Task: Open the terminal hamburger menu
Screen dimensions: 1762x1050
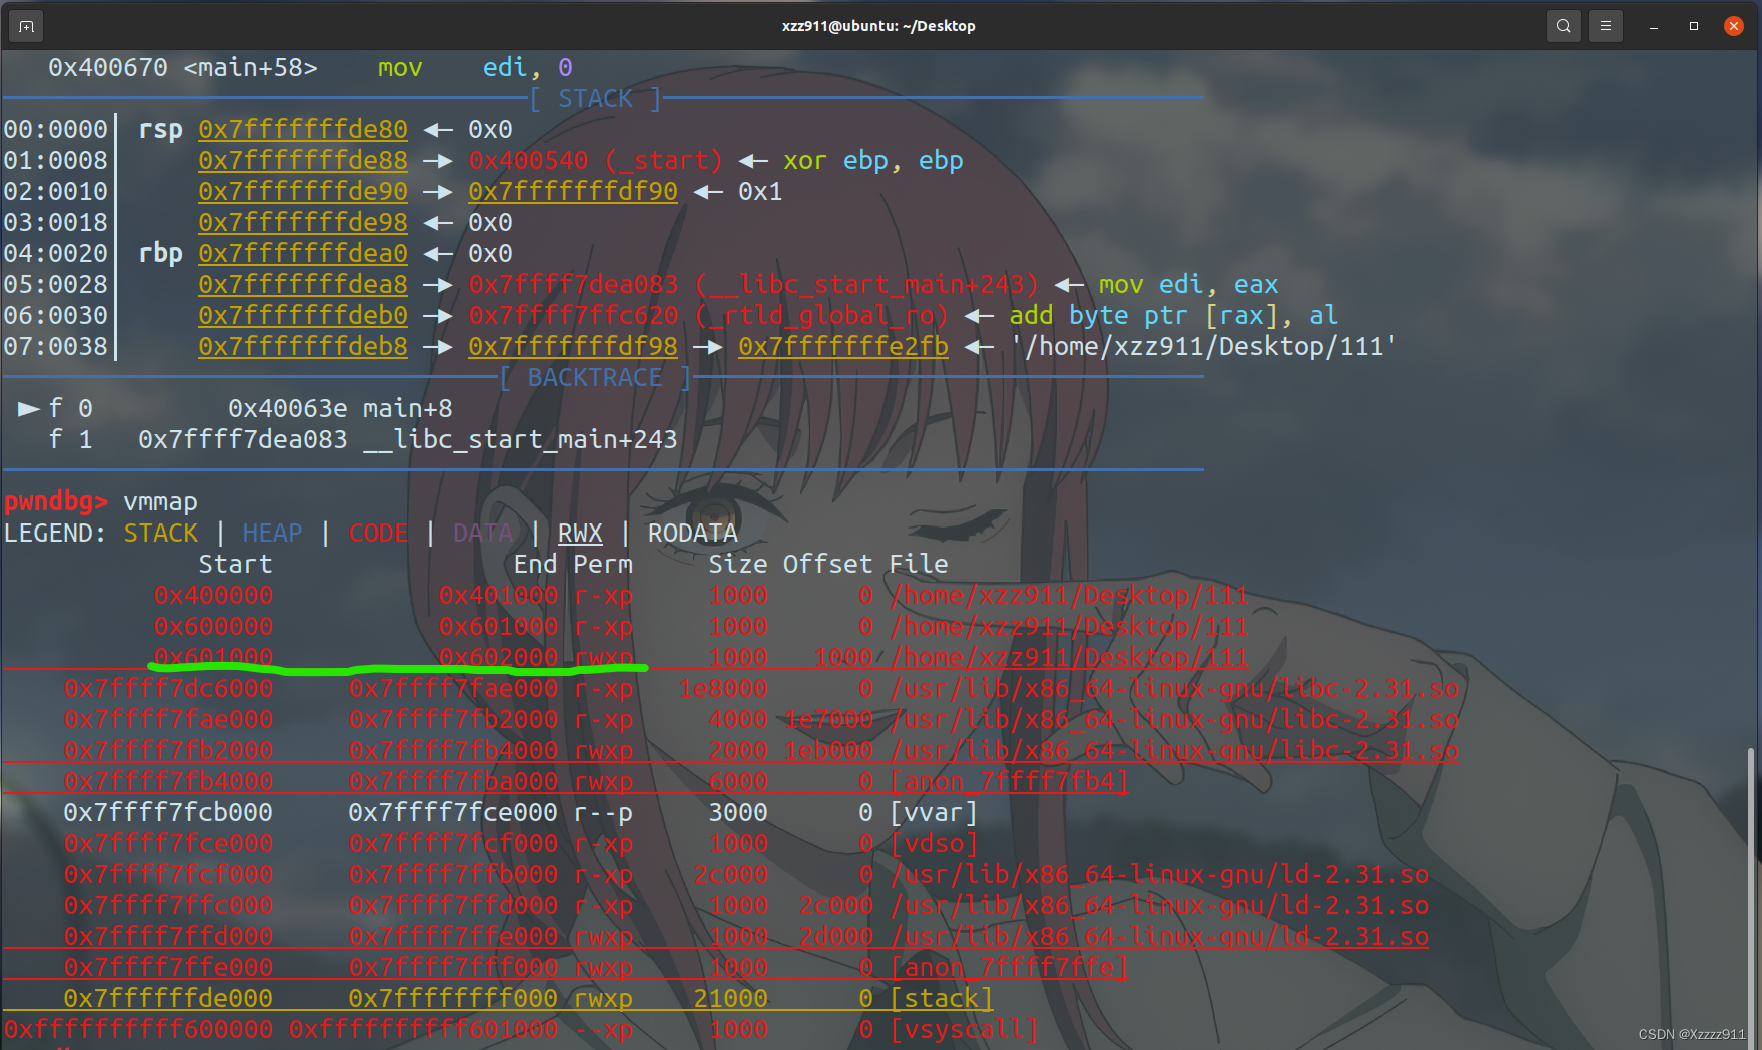Action: click(x=1606, y=26)
